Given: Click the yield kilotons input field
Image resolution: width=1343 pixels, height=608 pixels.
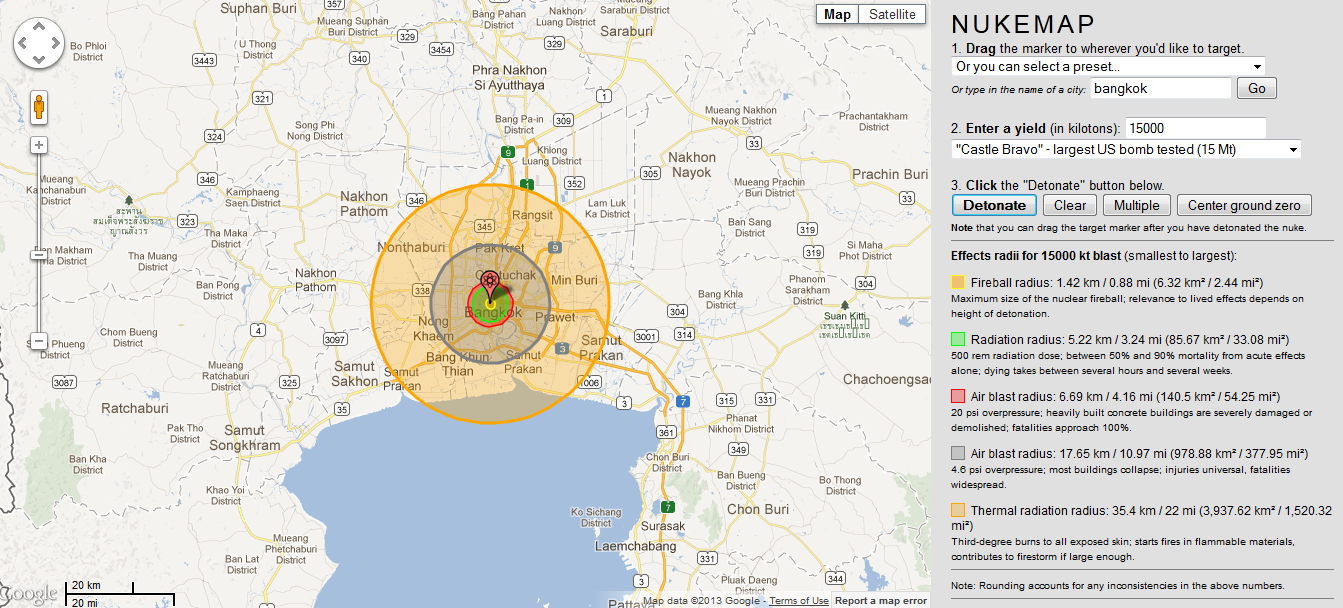Looking at the screenshot, I should (x=1196, y=128).
